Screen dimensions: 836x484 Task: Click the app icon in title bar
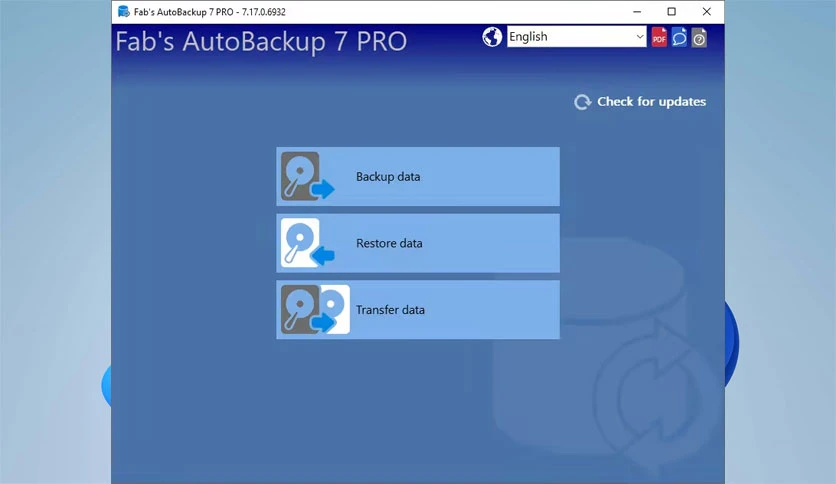click(123, 11)
